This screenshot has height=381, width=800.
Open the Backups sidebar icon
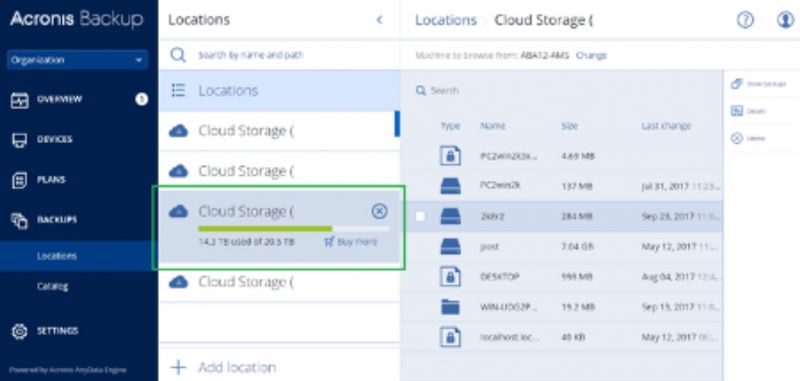click(x=19, y=220)
